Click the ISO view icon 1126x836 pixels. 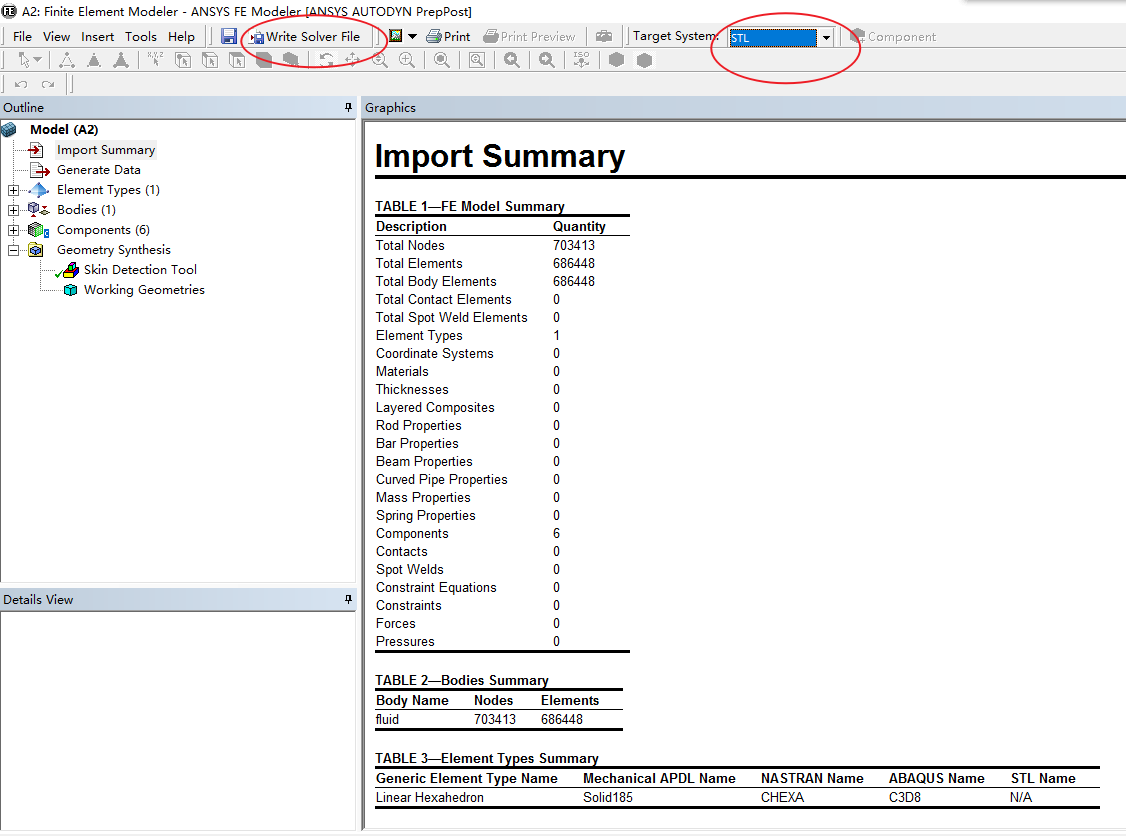click(582, 60)
